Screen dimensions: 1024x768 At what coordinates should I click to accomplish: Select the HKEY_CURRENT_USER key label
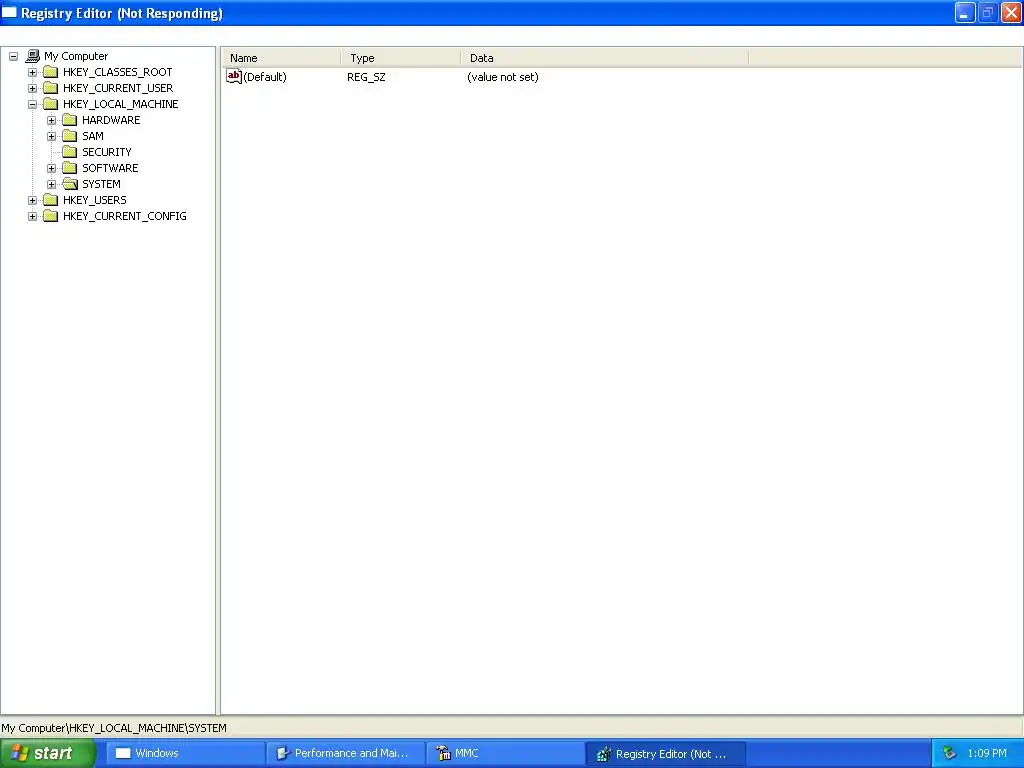pyautogui.click(x=118, y=88)
